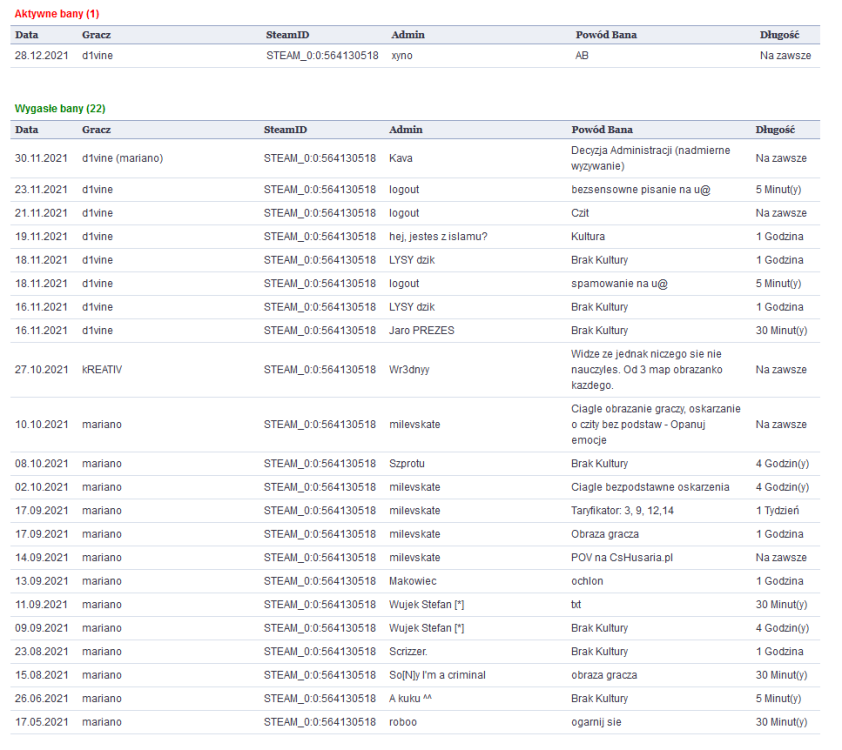The height and width of the screenshot is (750, 842).
Task: Click the "Powód Bana" header in expired bans table
Action: [602, 130]
